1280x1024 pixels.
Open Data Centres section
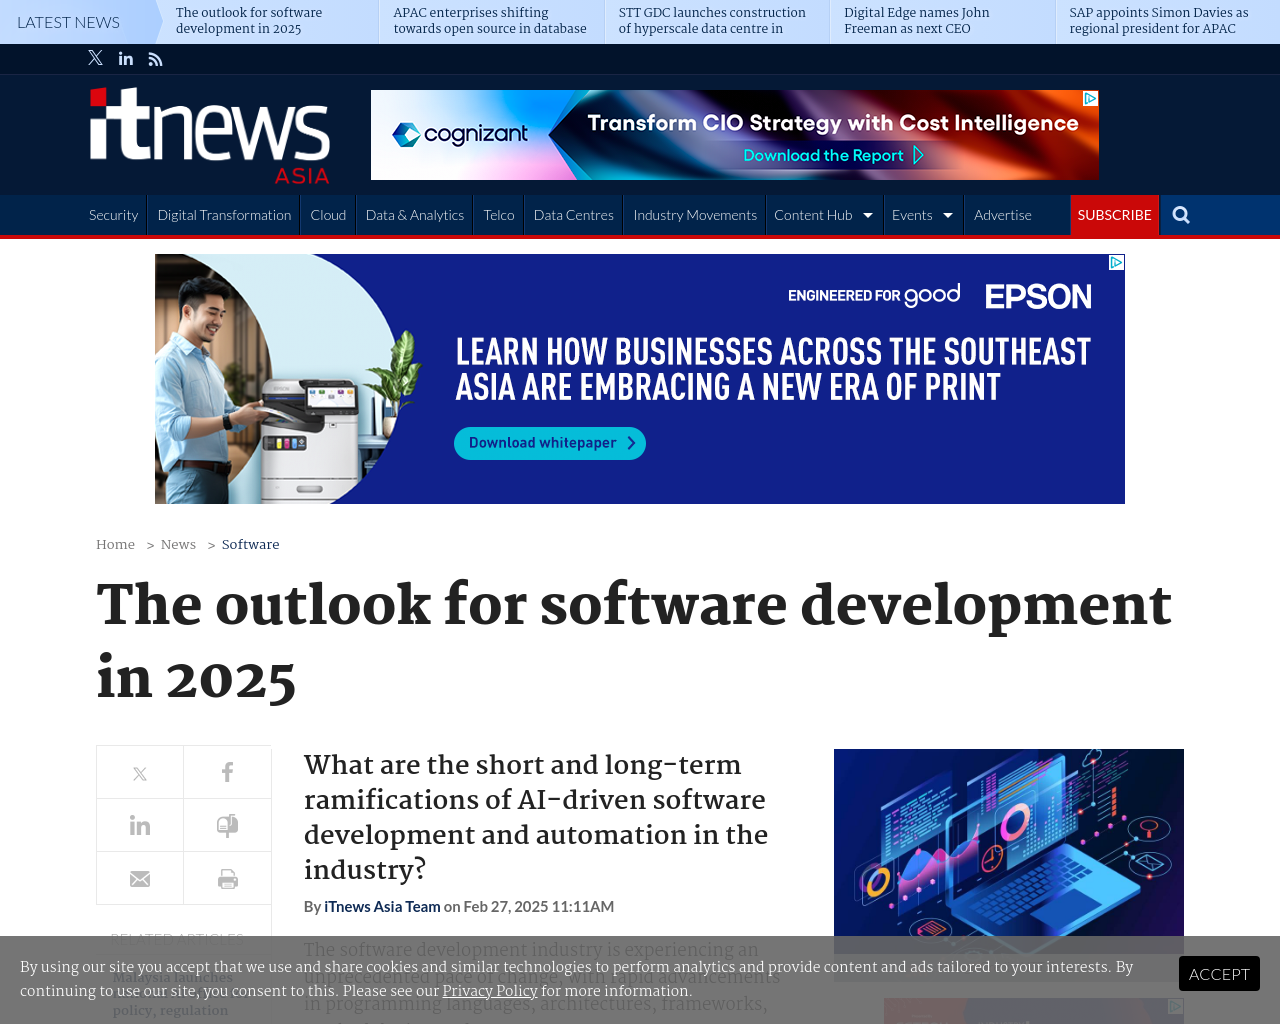point(574,215)
